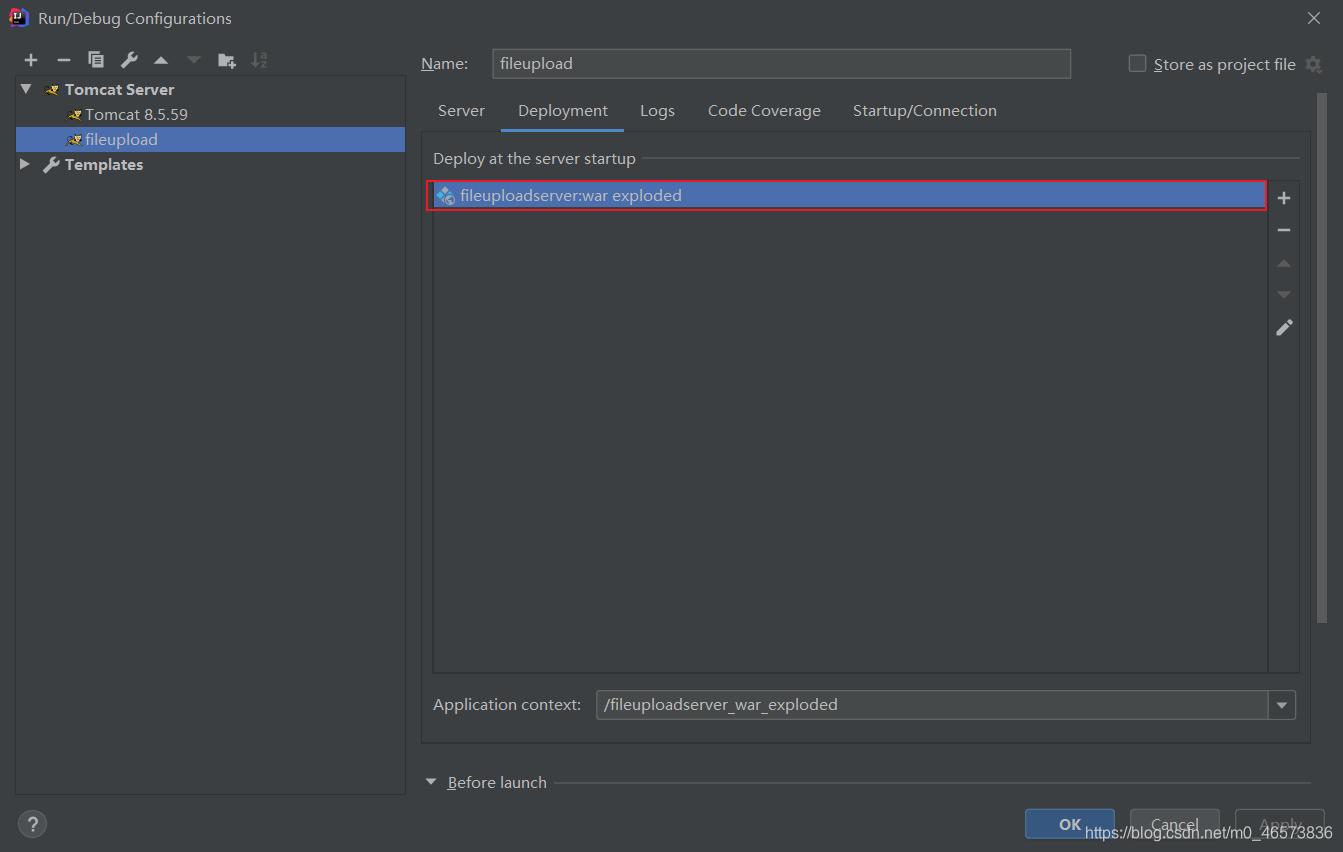
Task: Move configuration down in the list
Action: pyautogui.click(x=194, y=60)
